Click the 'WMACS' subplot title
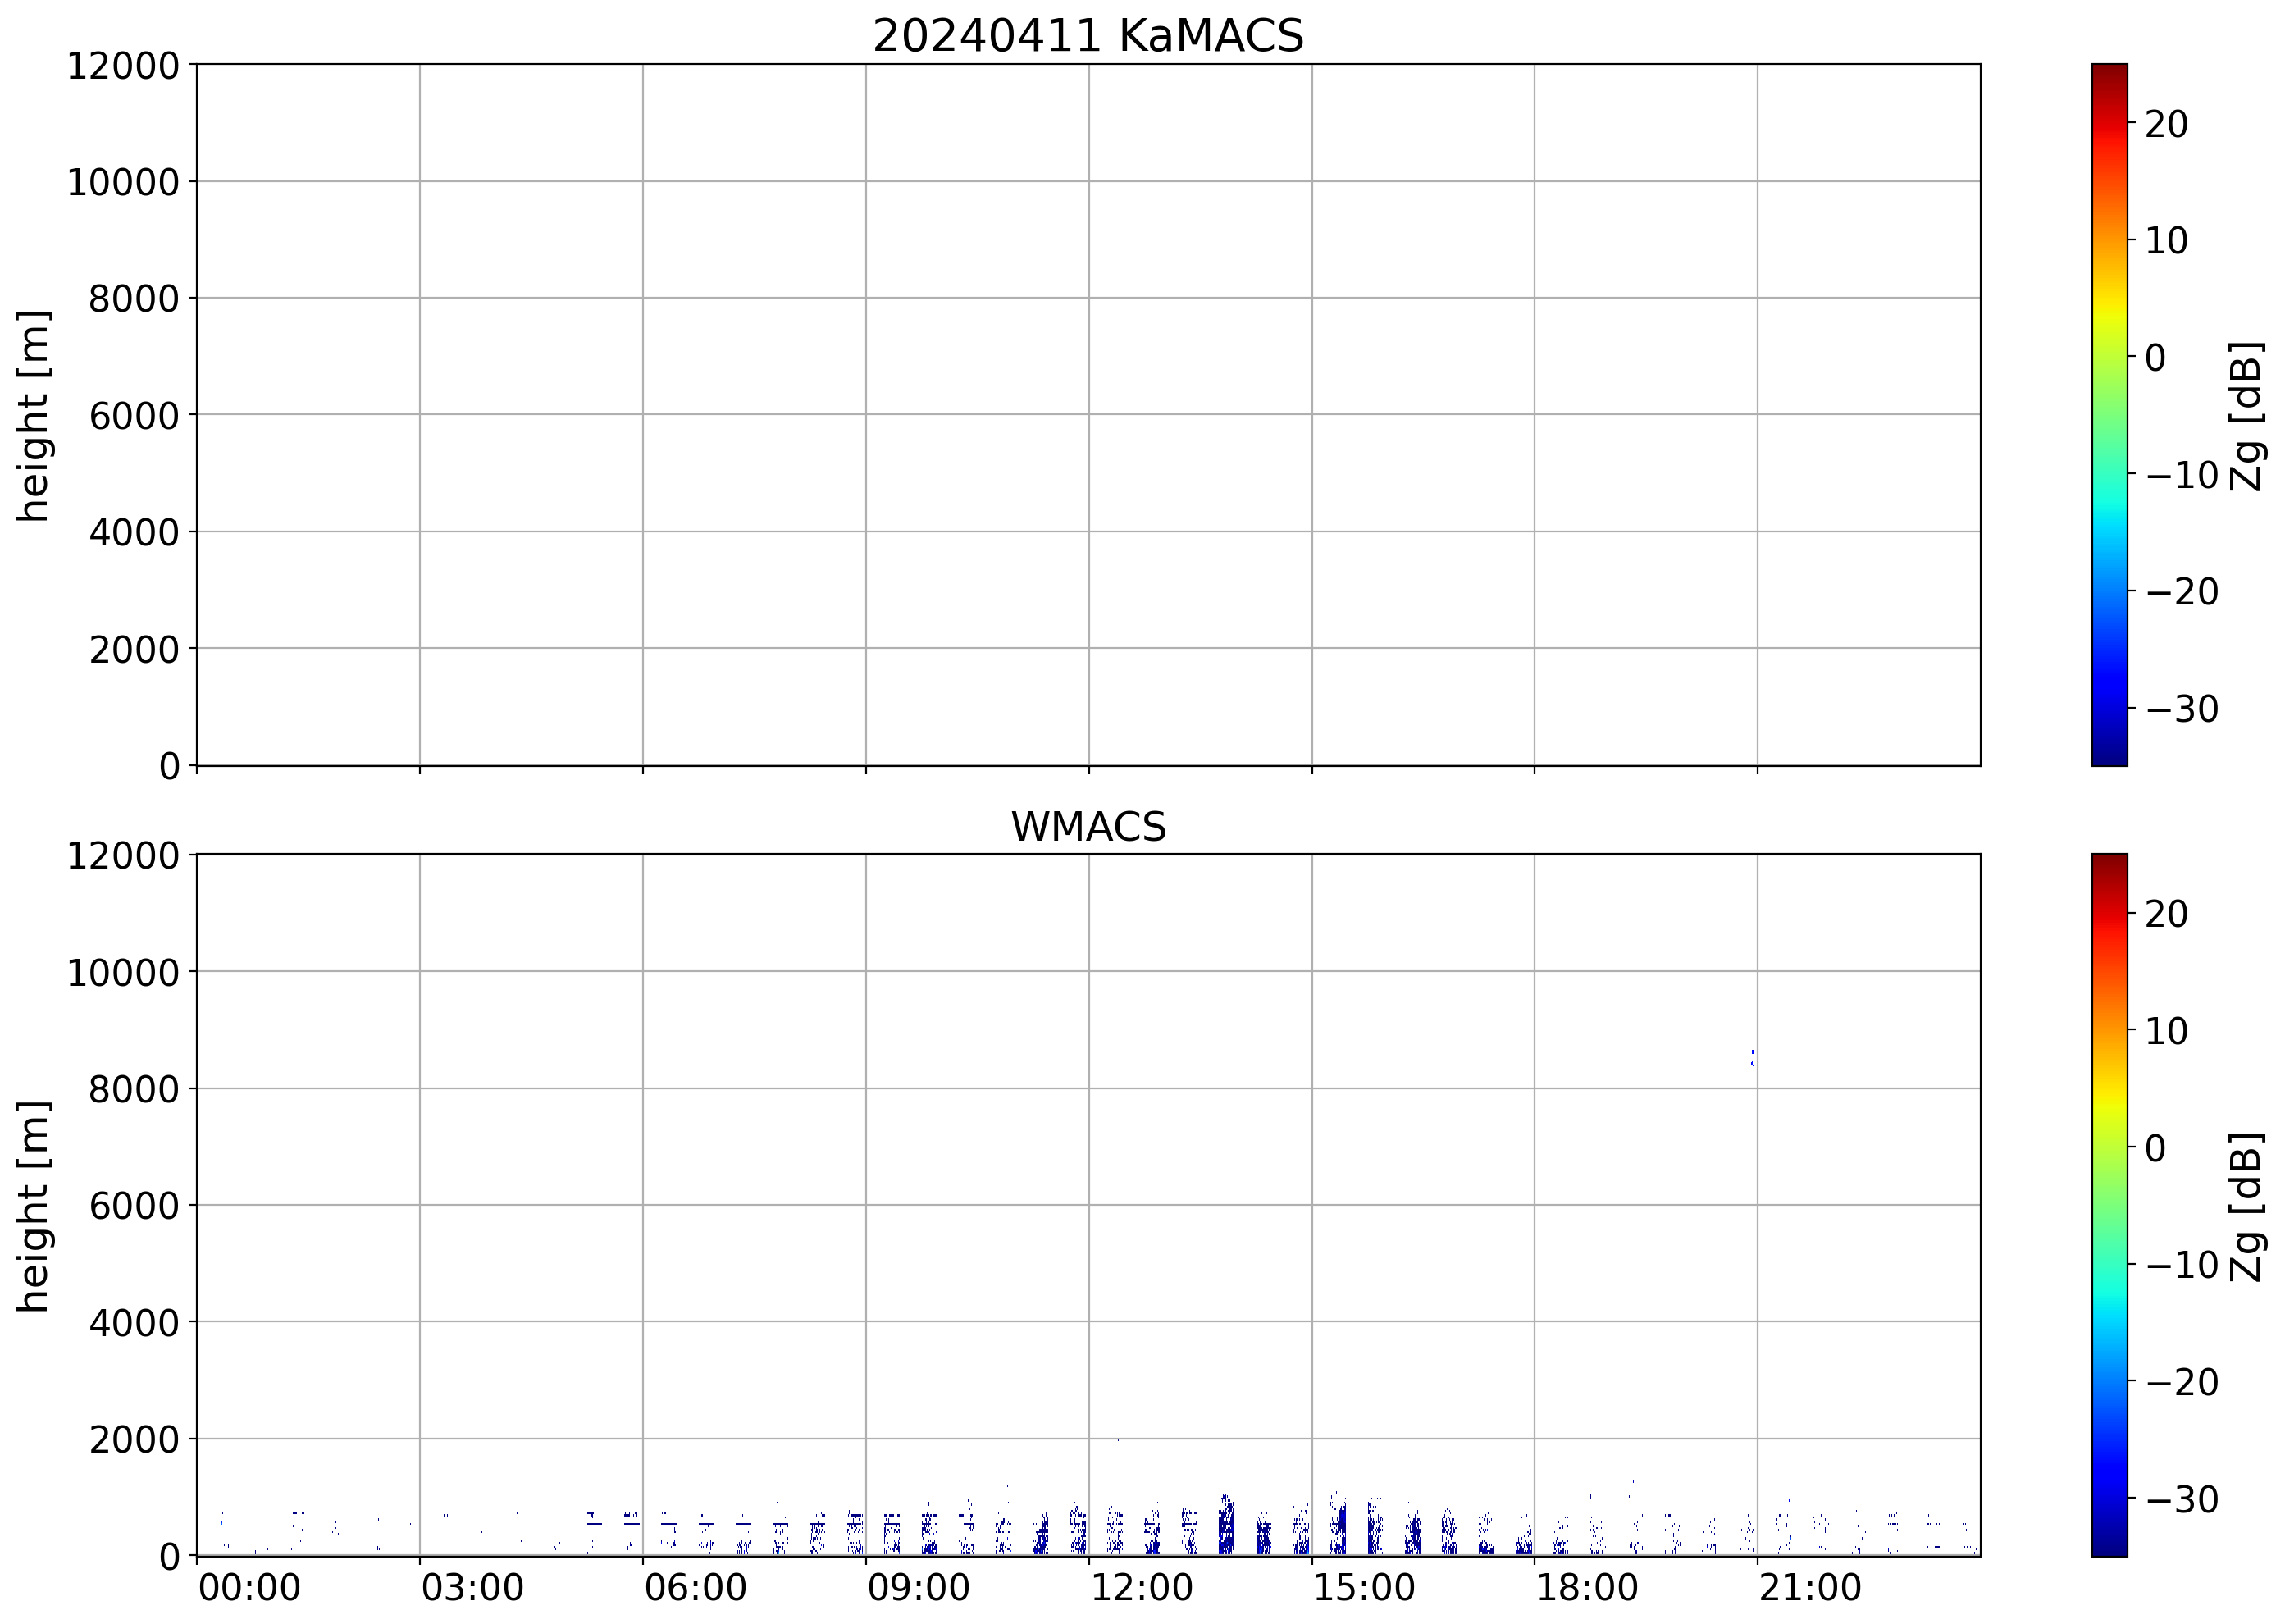Image resolution: width=2285 pixels, height=1624 pixels. click(1088, 827)
